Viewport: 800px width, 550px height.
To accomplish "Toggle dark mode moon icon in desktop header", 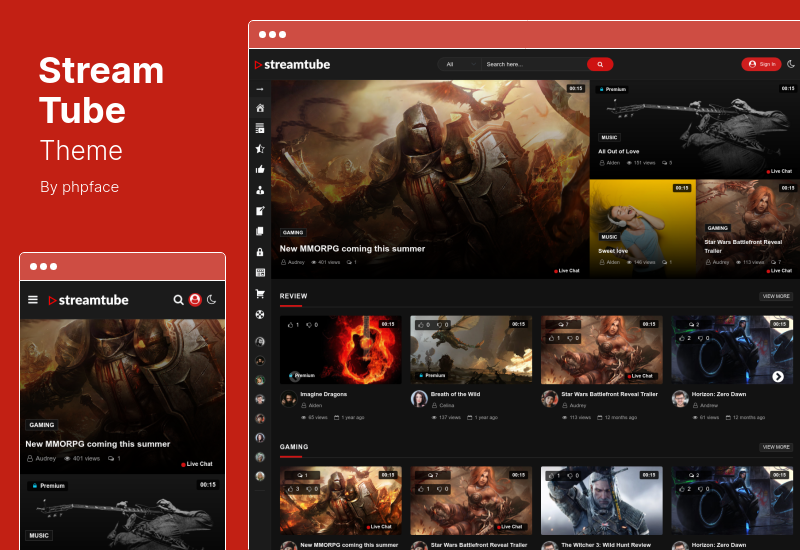I will 791,64.
